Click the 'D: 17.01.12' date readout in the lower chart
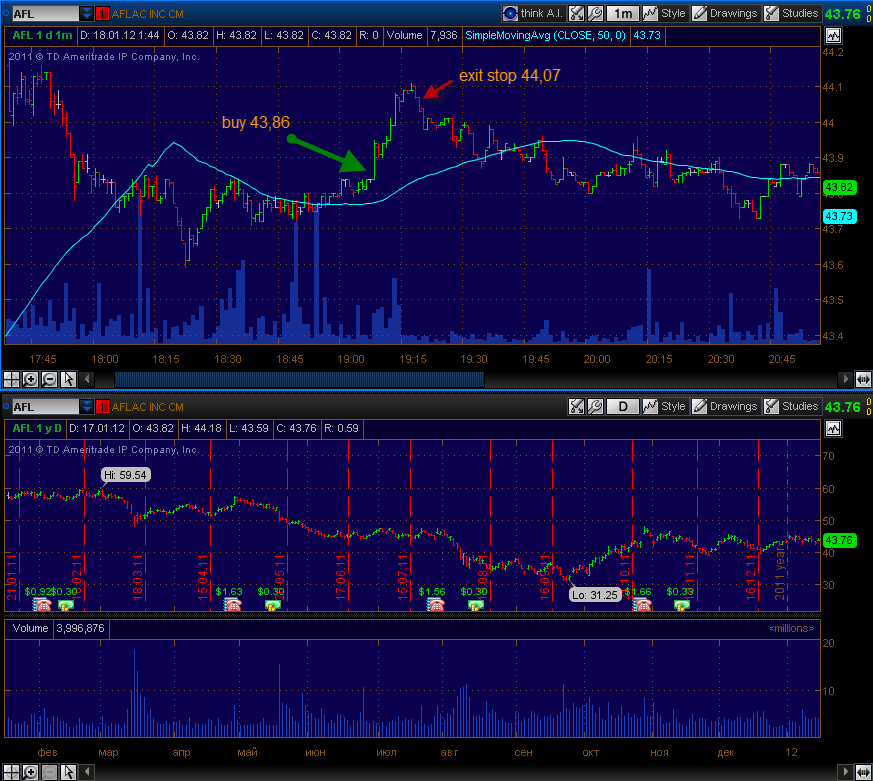Viewport: 873px width, 781px height. pos(97,429)
